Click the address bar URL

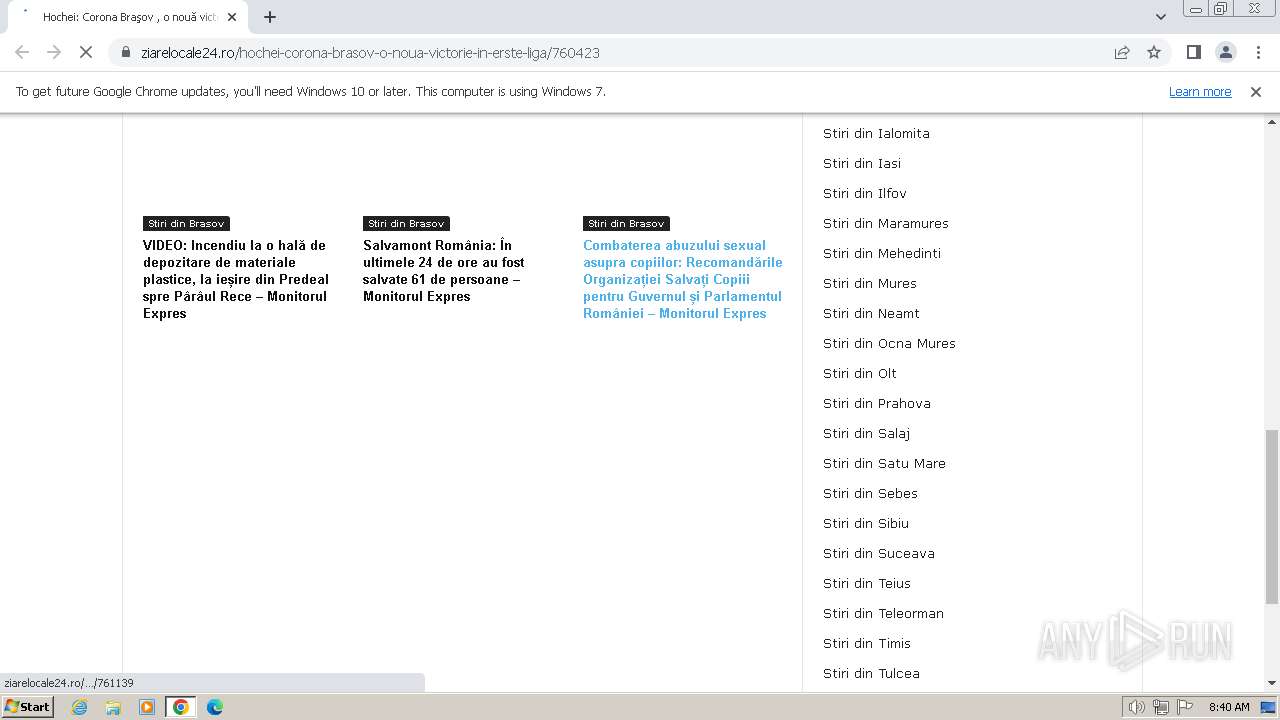click(x=370, y=52)
